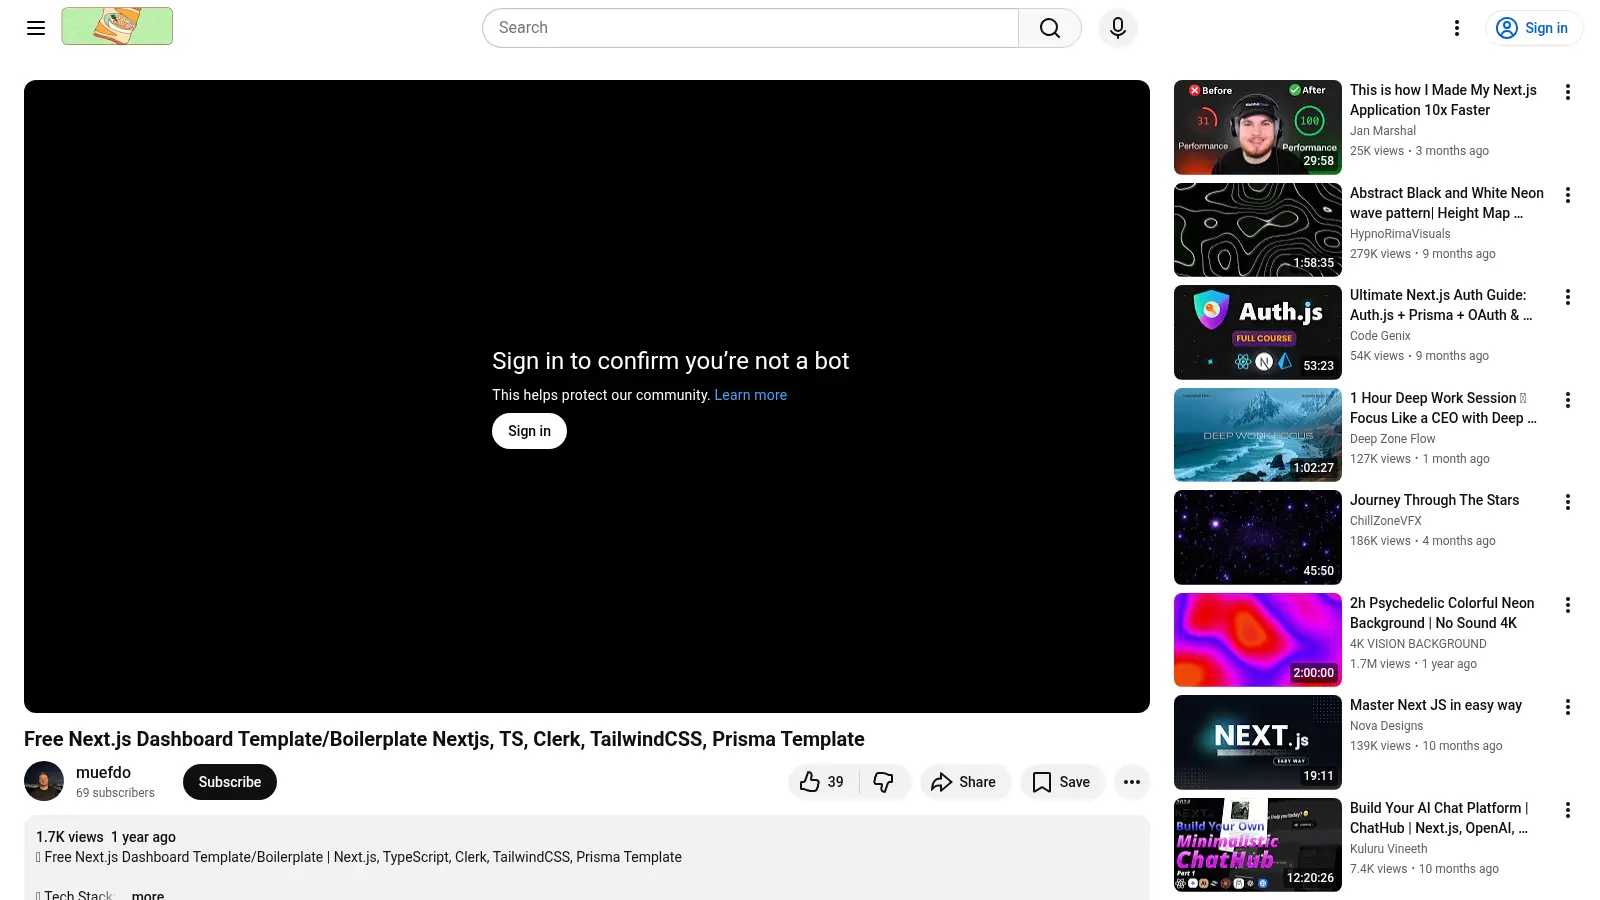The width and height of the screenshot is (1600, 900).
Task: Click the site logo in the header
Action: (117, 26)
